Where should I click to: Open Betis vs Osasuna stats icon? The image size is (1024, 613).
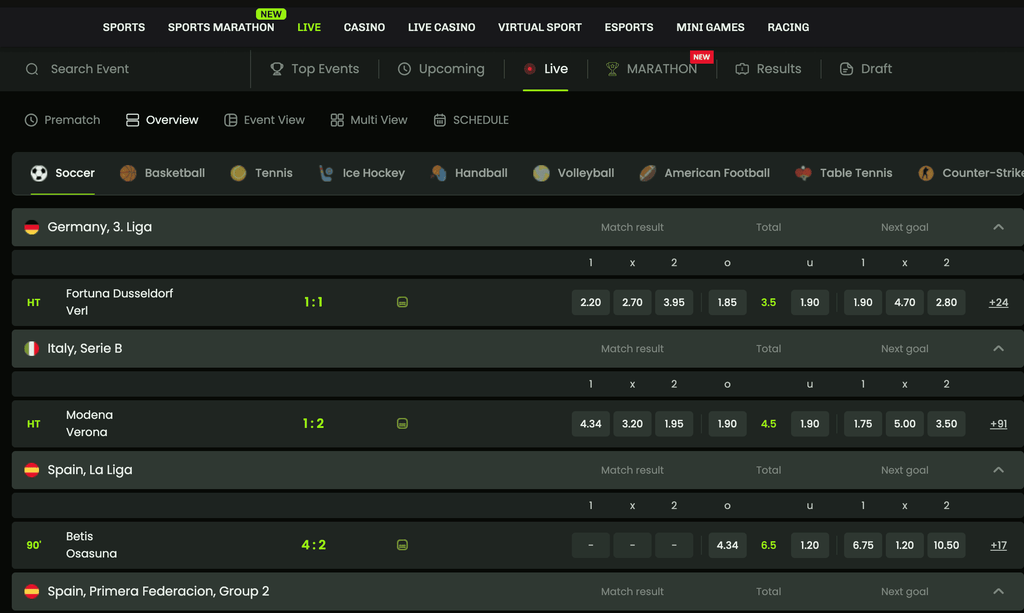coord(402,545)
